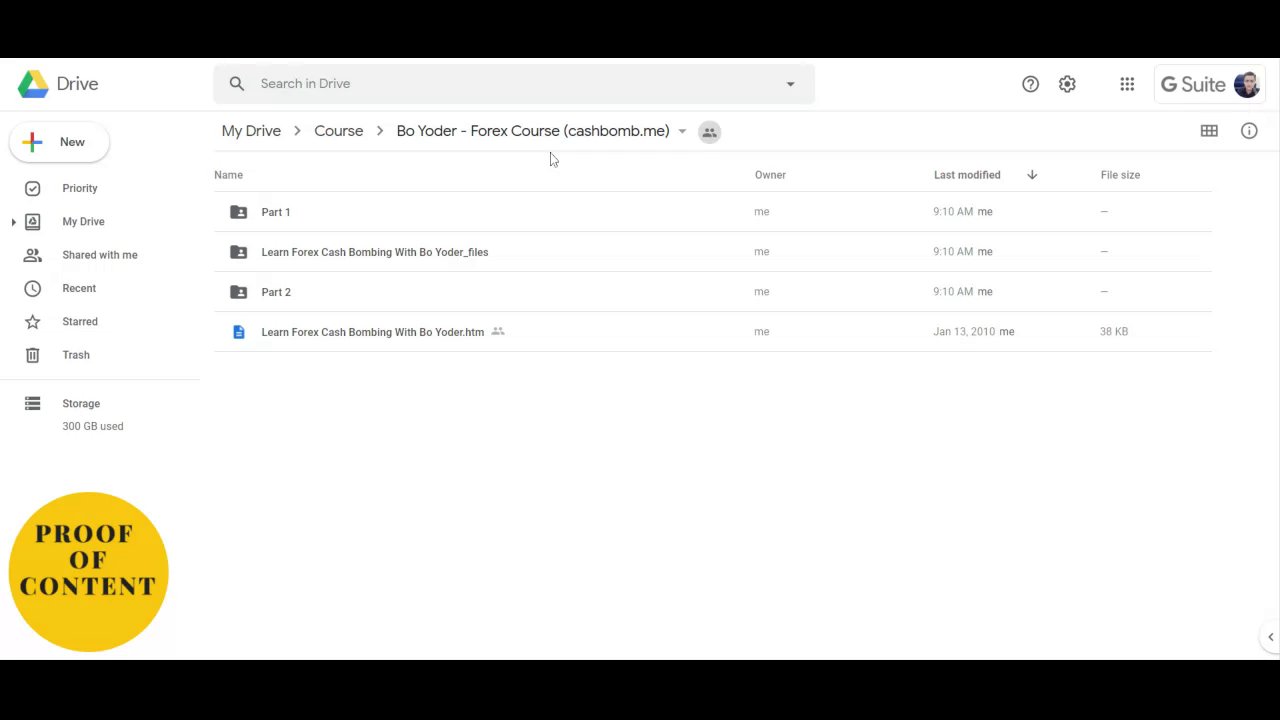Switch to grid view layout
The width and height of the screenshot is (1280, 720).
(x=1209, y=131)
